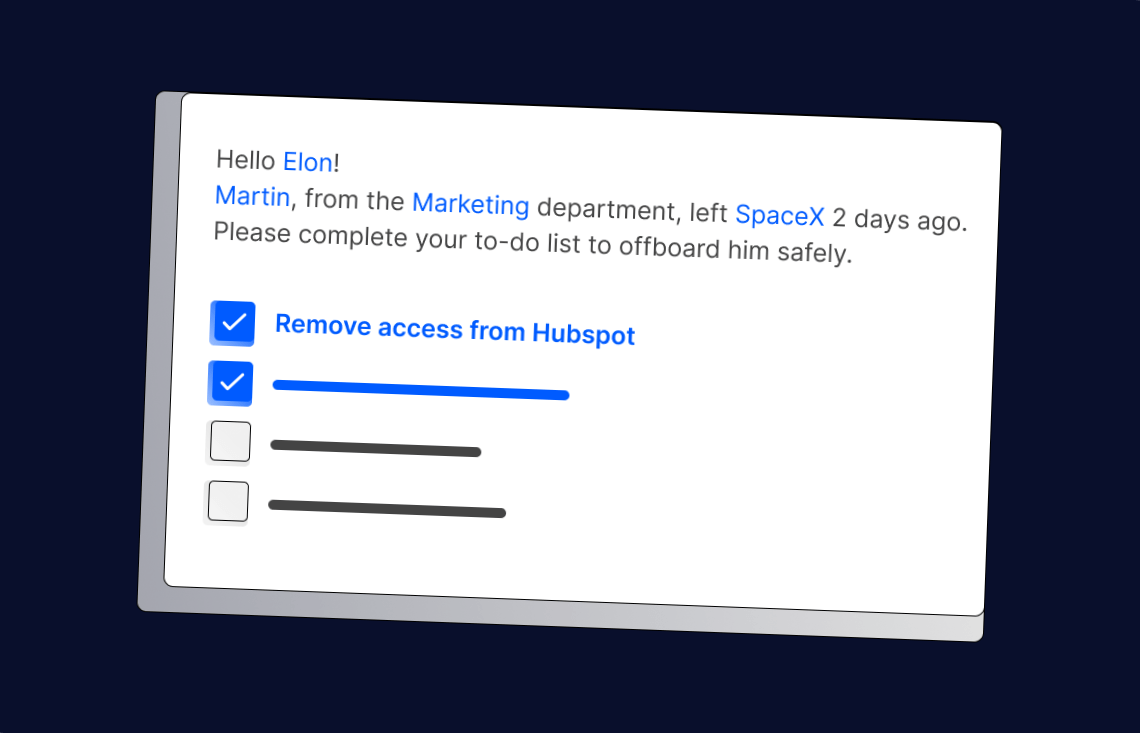Select the shorter gray placeholder task bar
1140x733 pixels.
coord(376,448)
